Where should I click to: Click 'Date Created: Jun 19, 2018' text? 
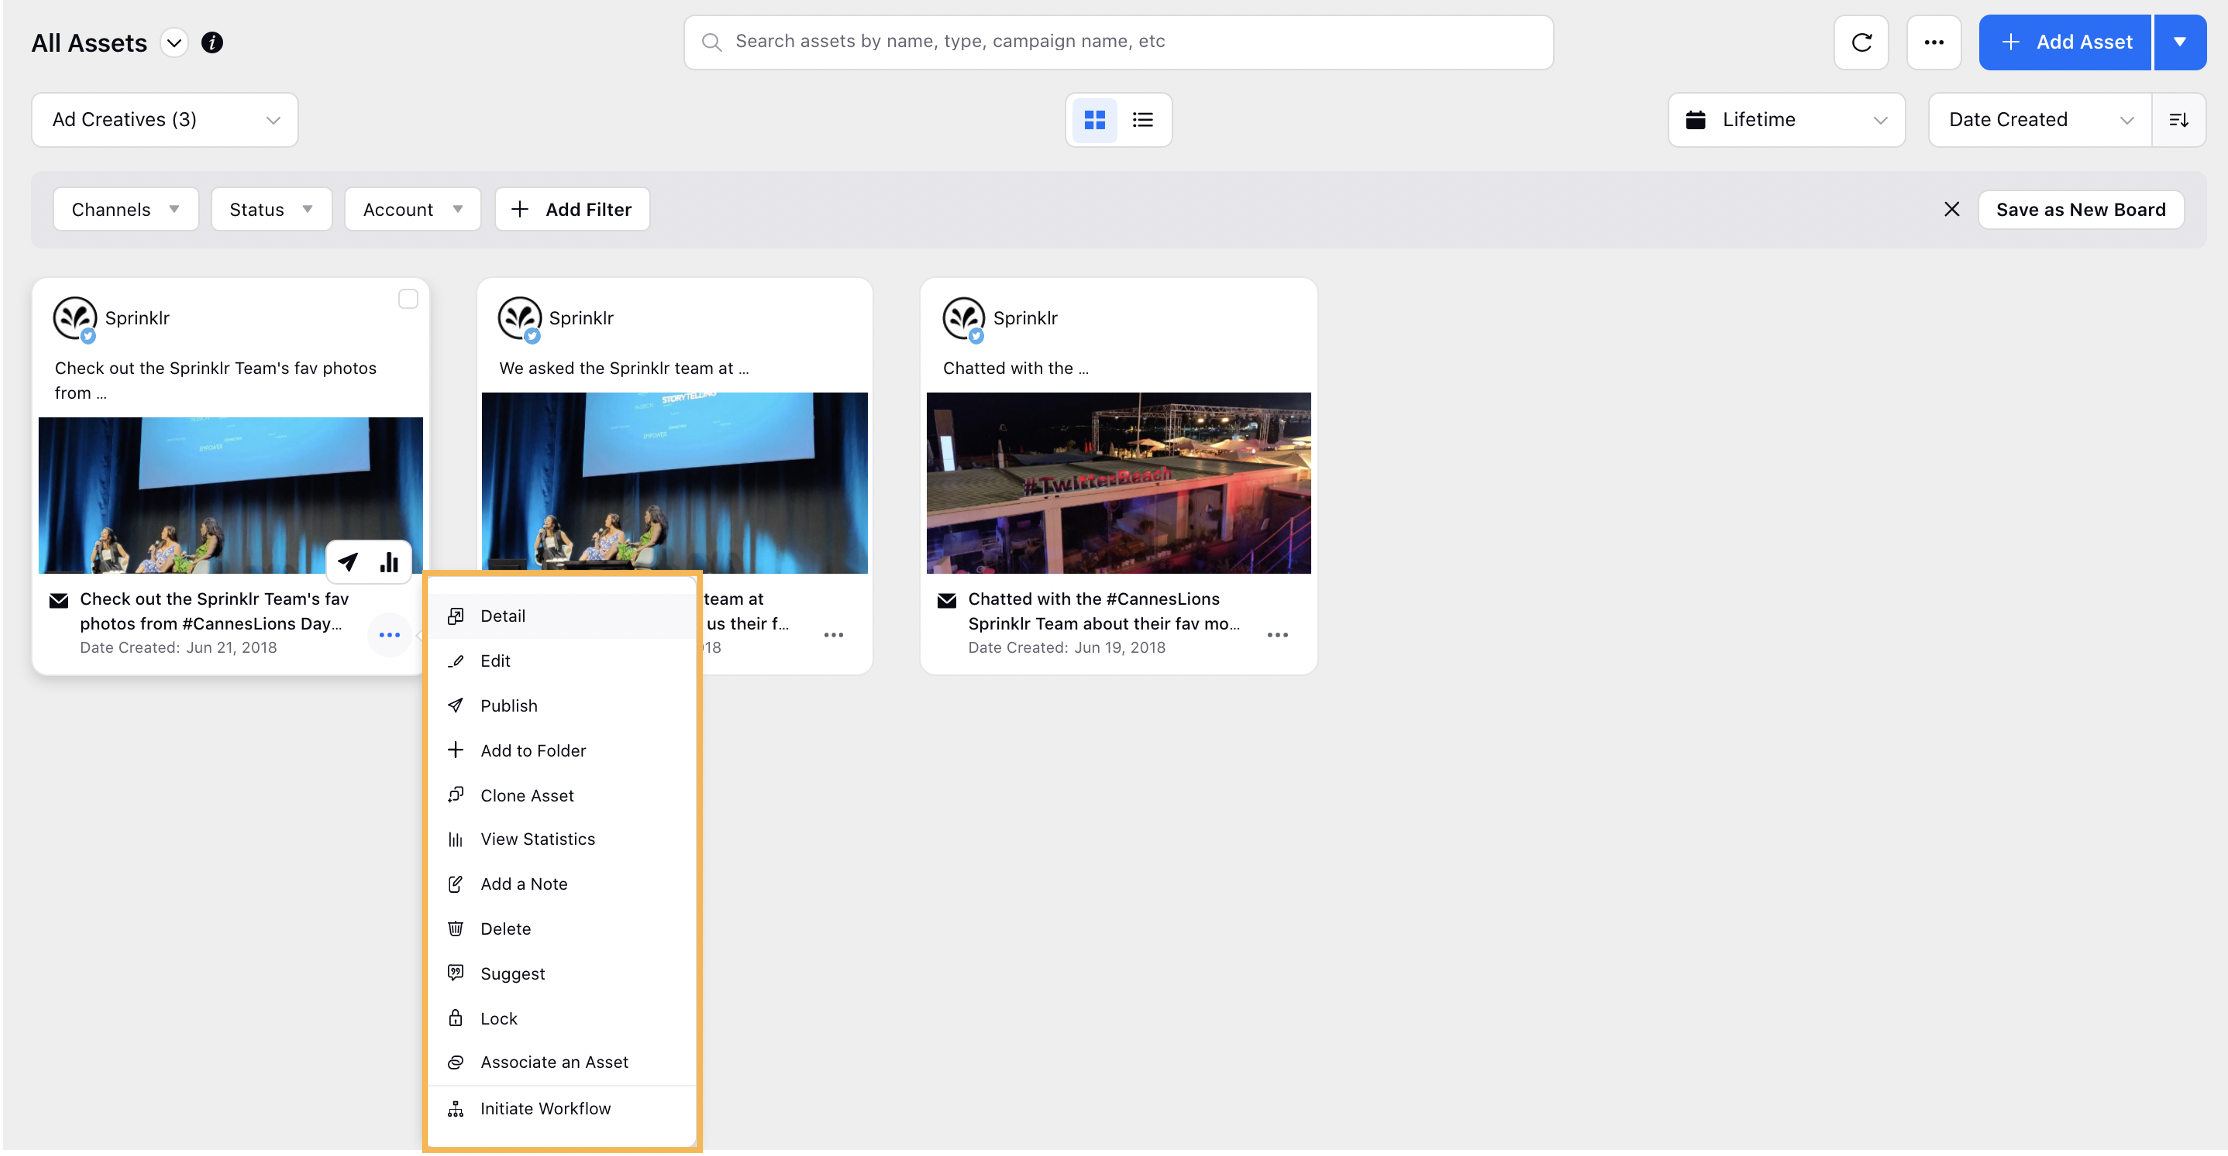(1067, 648)
